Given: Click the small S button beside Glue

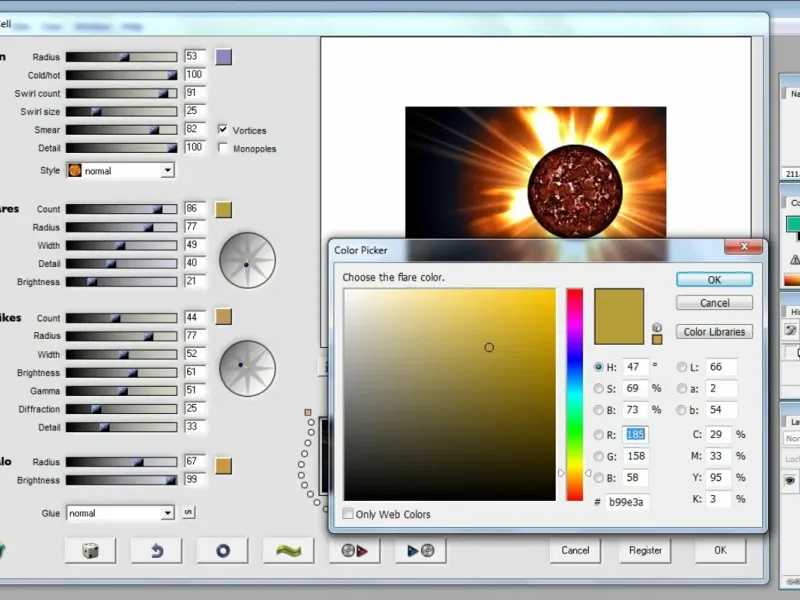Looking at the screenshot, I should 187,513.
